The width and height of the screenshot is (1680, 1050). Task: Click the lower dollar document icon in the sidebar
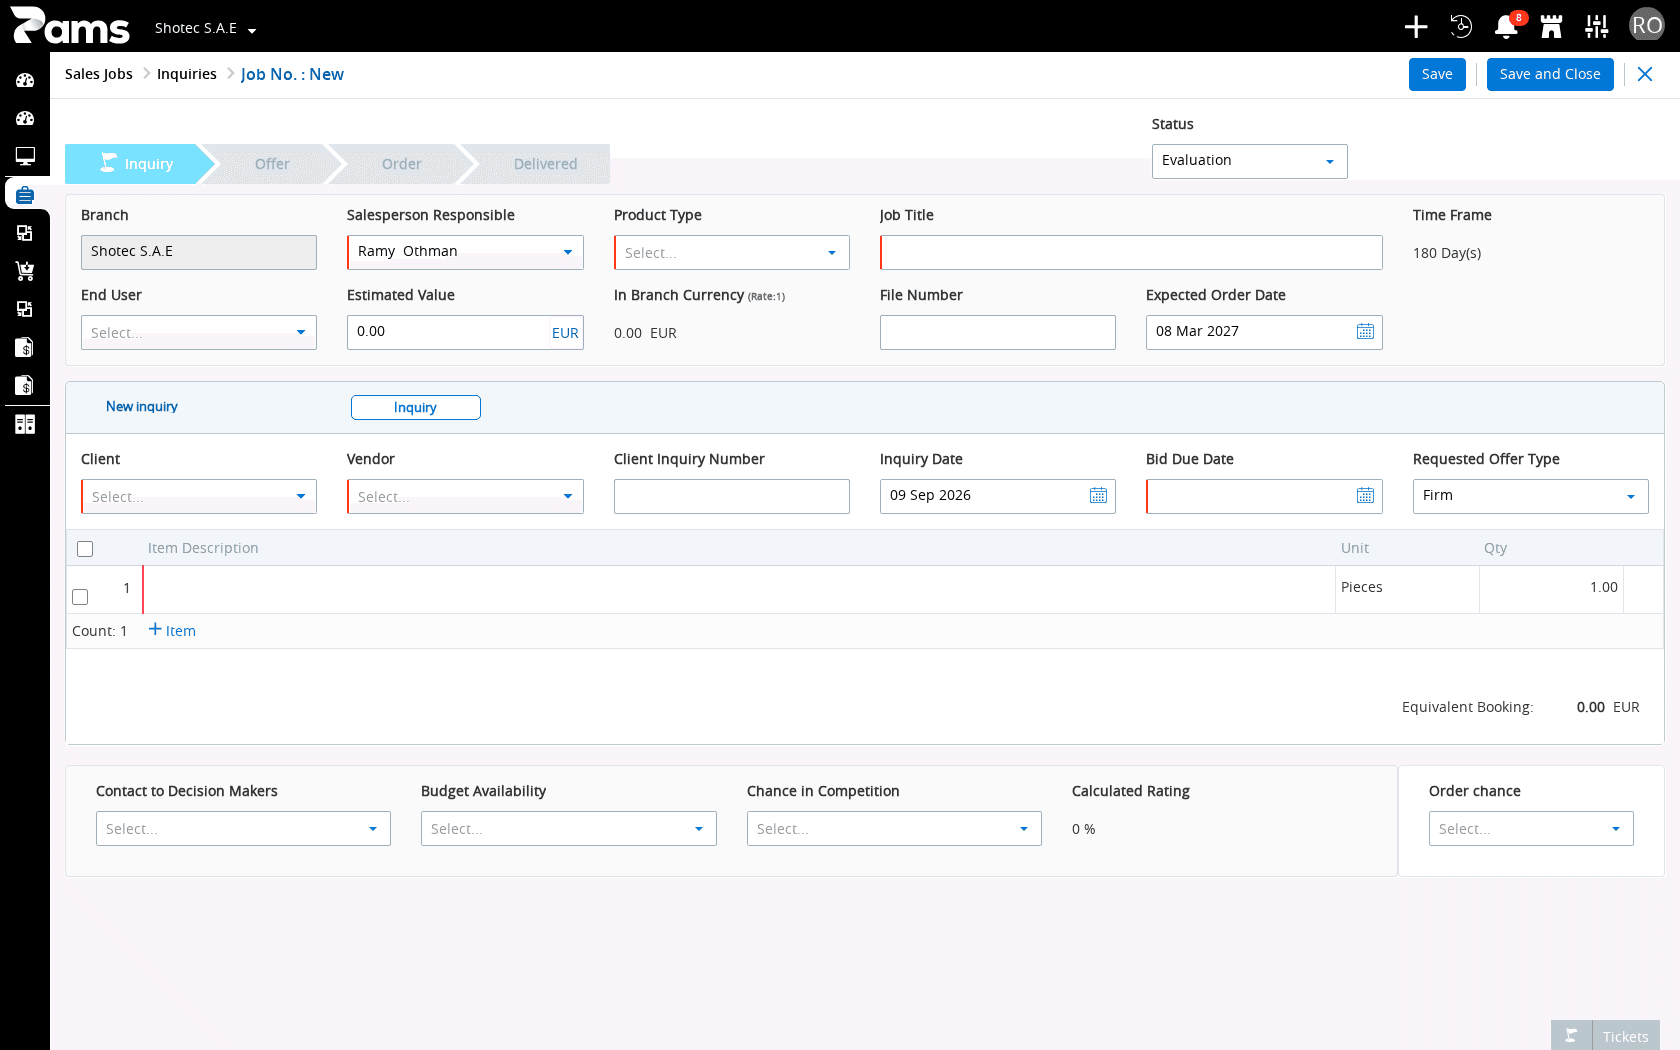(25, 385)
